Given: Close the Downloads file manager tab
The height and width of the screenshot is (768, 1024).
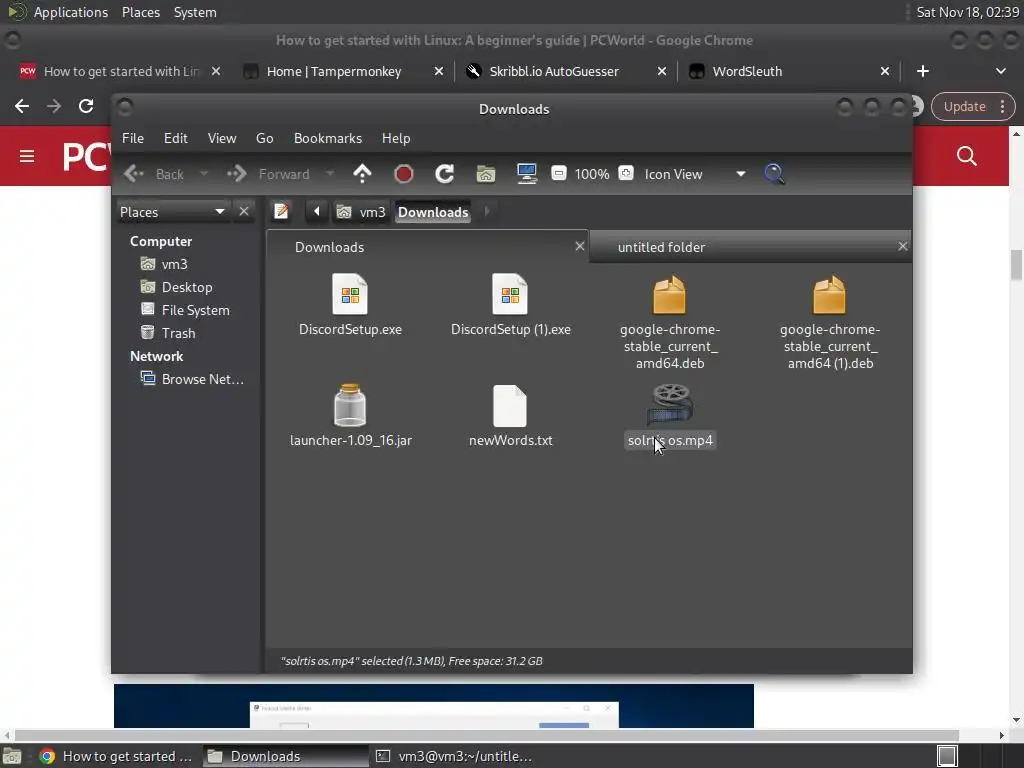Looking at the screenshot, I should click(x=579, y=246).
